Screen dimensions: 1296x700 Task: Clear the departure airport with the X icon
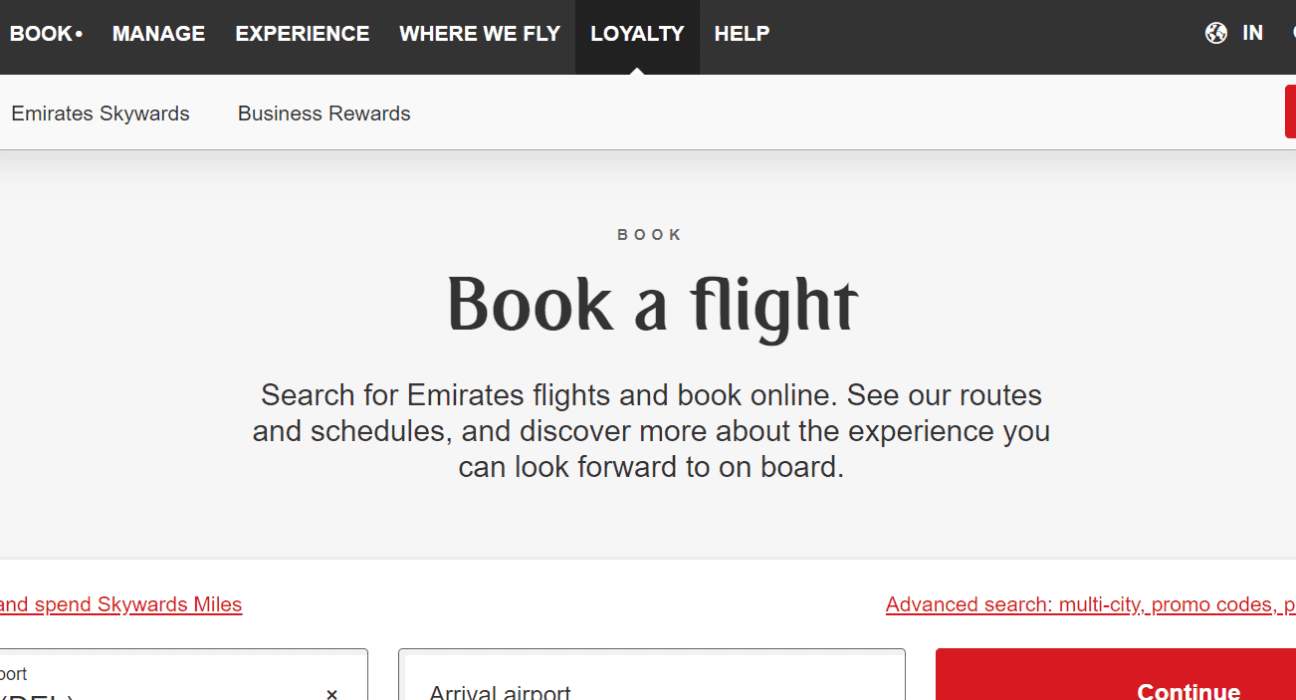(332, 693)
